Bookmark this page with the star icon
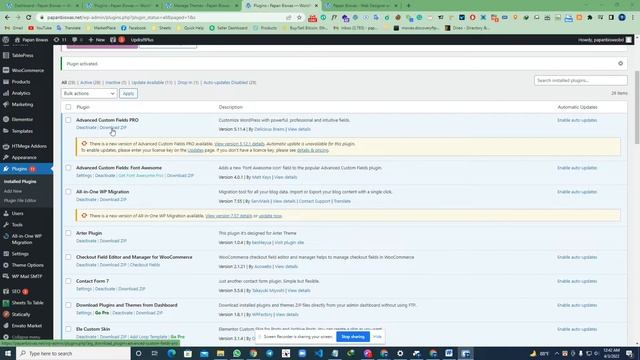 pyautogui.click(x=299, y=18)
